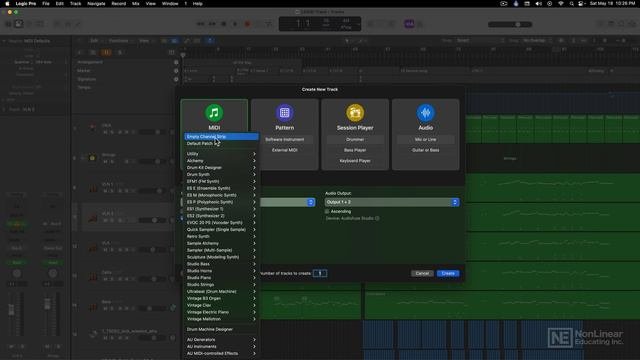640x360 pixels.
Task: Adjust the master volume slider in control bar
Action: [510, 24]
